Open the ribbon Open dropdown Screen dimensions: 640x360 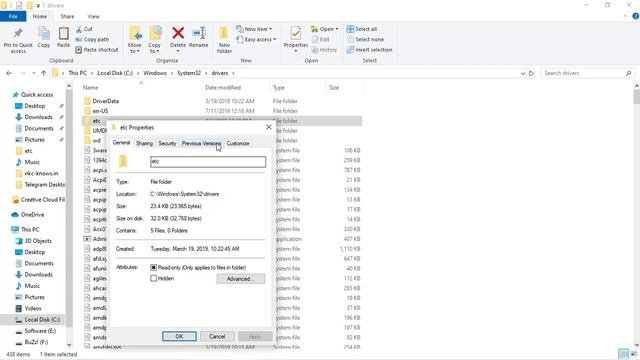(325, 29)
